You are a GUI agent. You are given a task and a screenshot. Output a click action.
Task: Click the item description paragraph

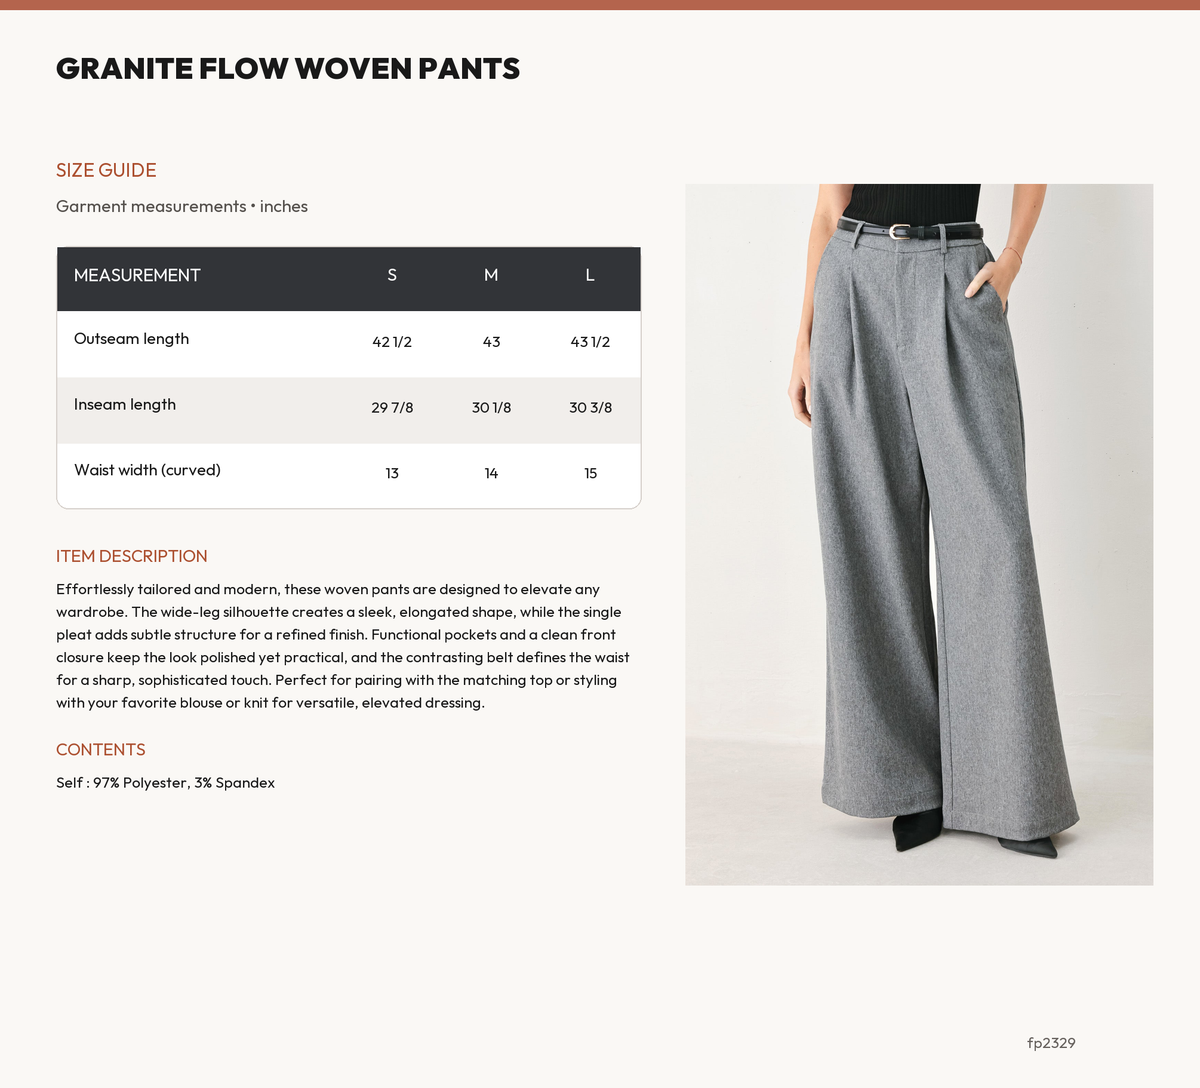coord(343,646)
